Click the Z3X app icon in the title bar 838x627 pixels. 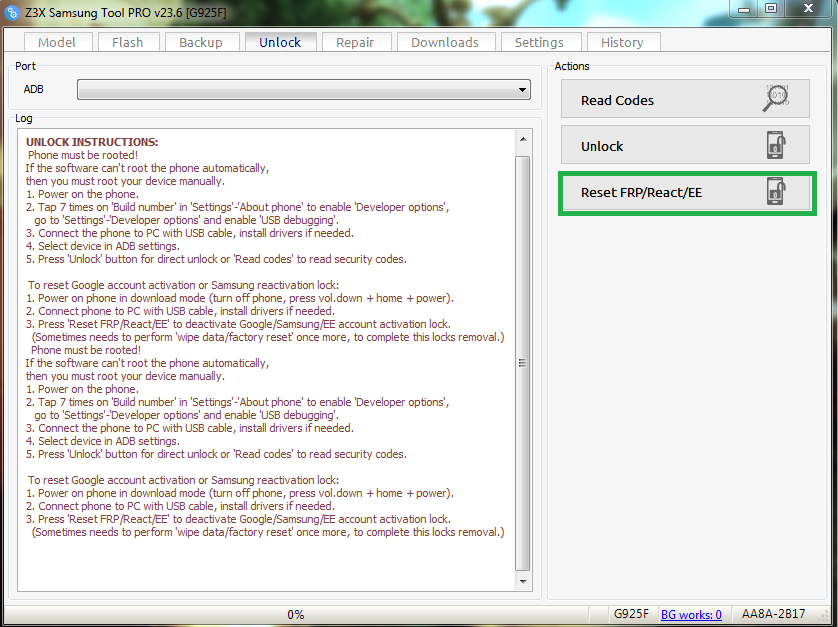coord(11,12)
